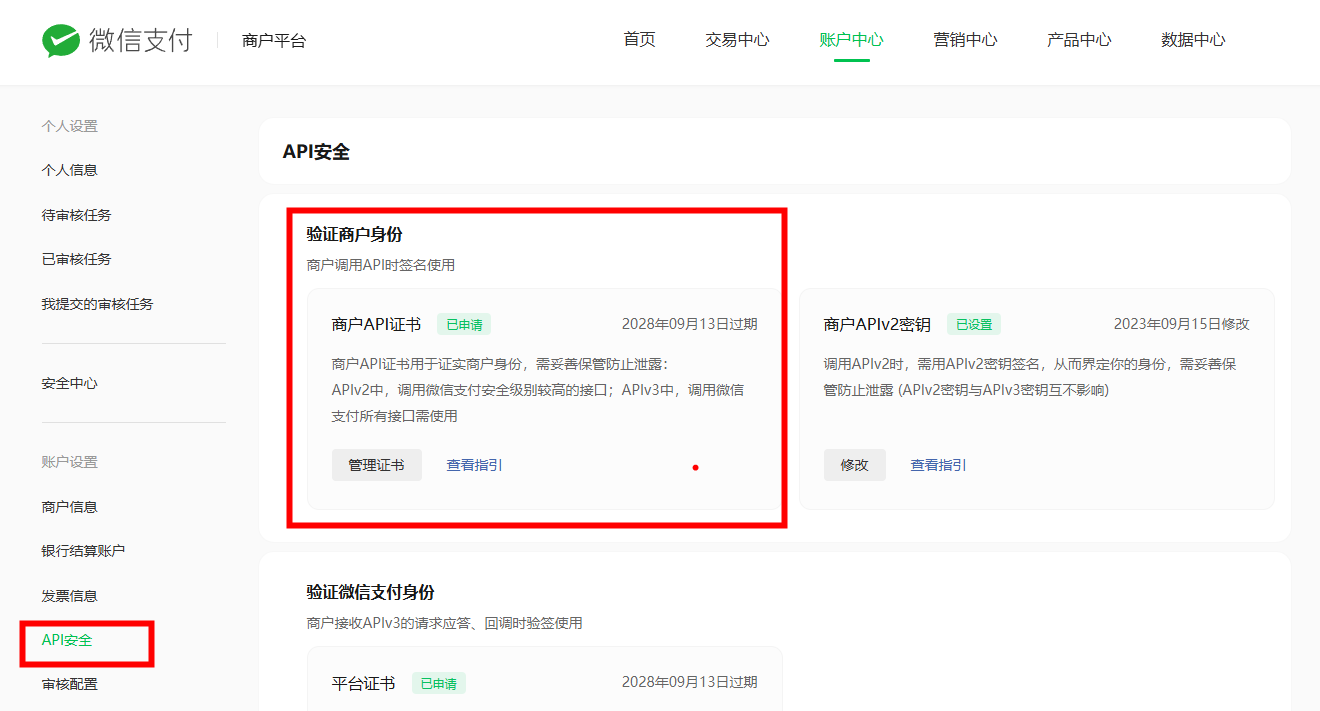The image size is (1320, 711).
Task: Select 商户信息 under 账户设置
Action: (x=70, y=507)
